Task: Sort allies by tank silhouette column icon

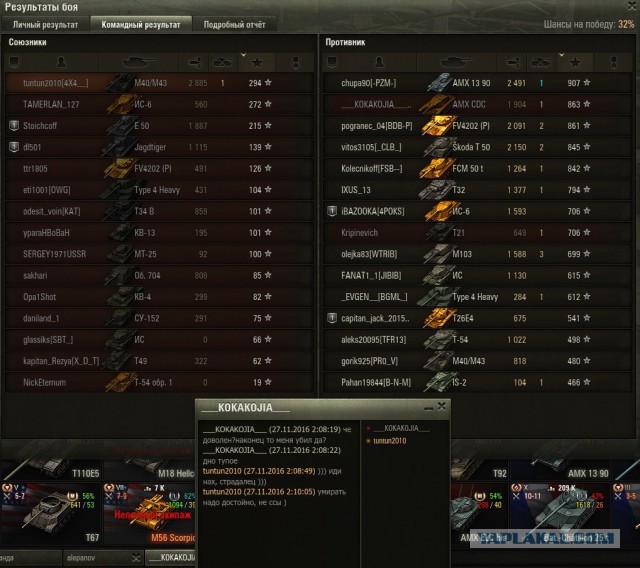Action: click(139, 62)
